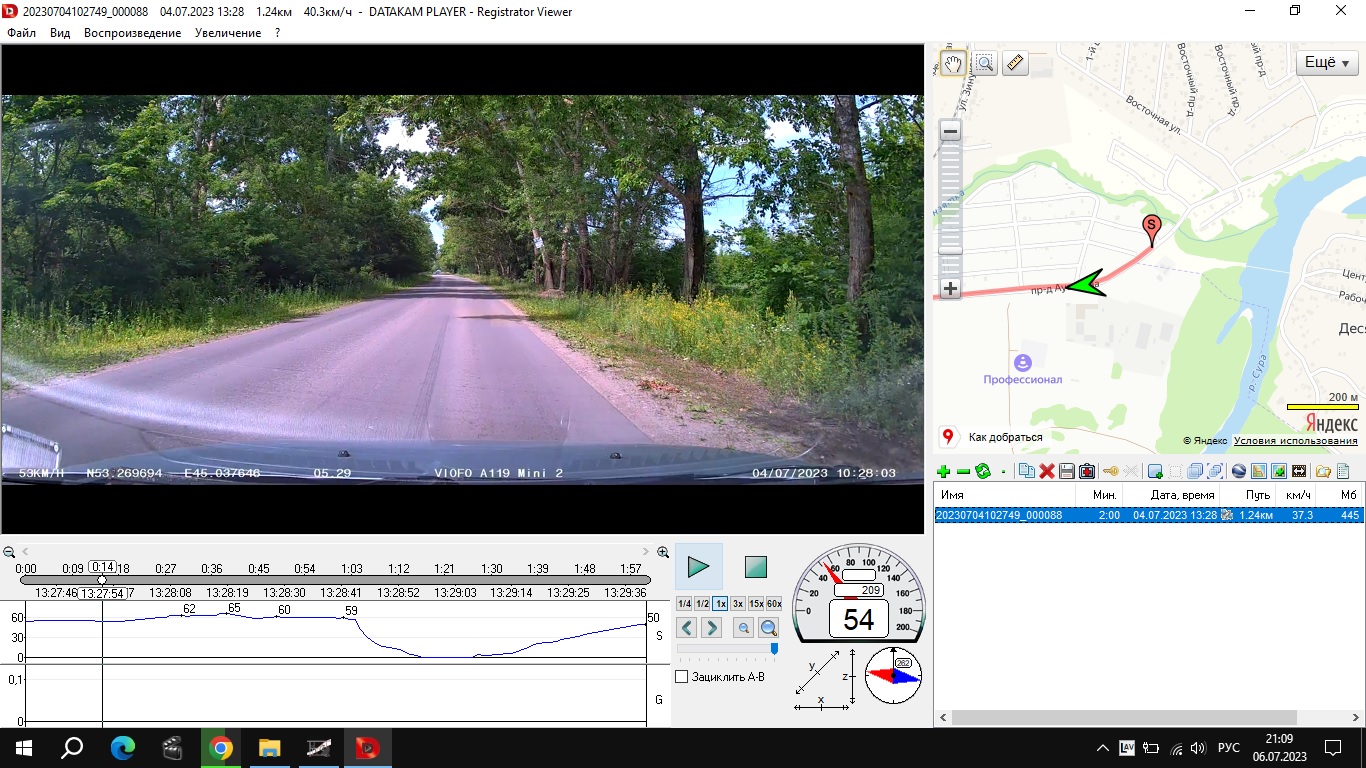The height and width of the screenshot is (768, 1366).
Task: Expand the Ещё dropdown on the map
Action: pos(1327,62)
